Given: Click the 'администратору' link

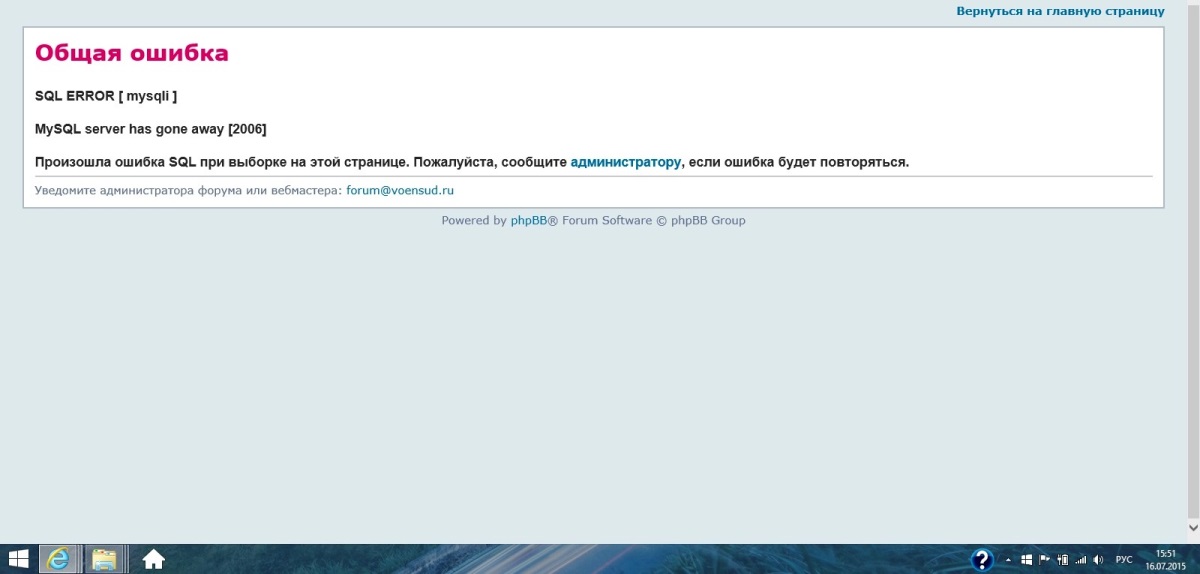Looking at the screenshot, I should pyautogui.click(x=625, y=162).
